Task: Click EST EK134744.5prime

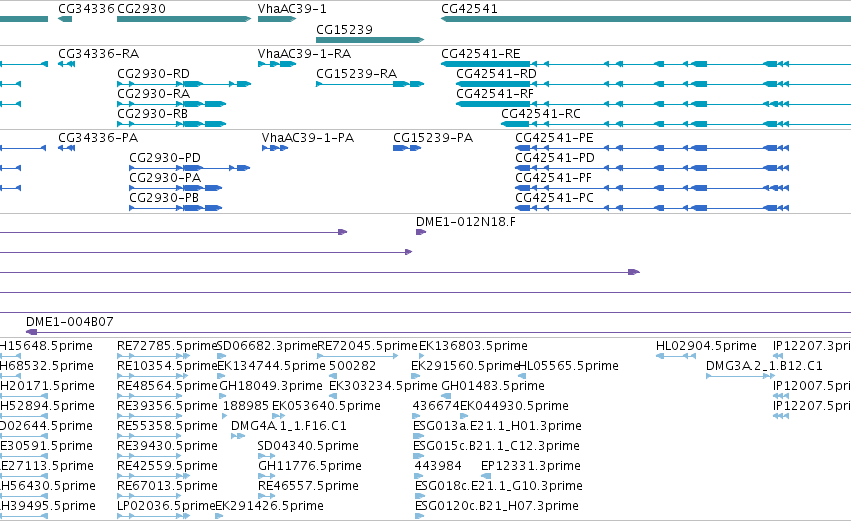Action: pyautogui.click(x=271, y=366)
